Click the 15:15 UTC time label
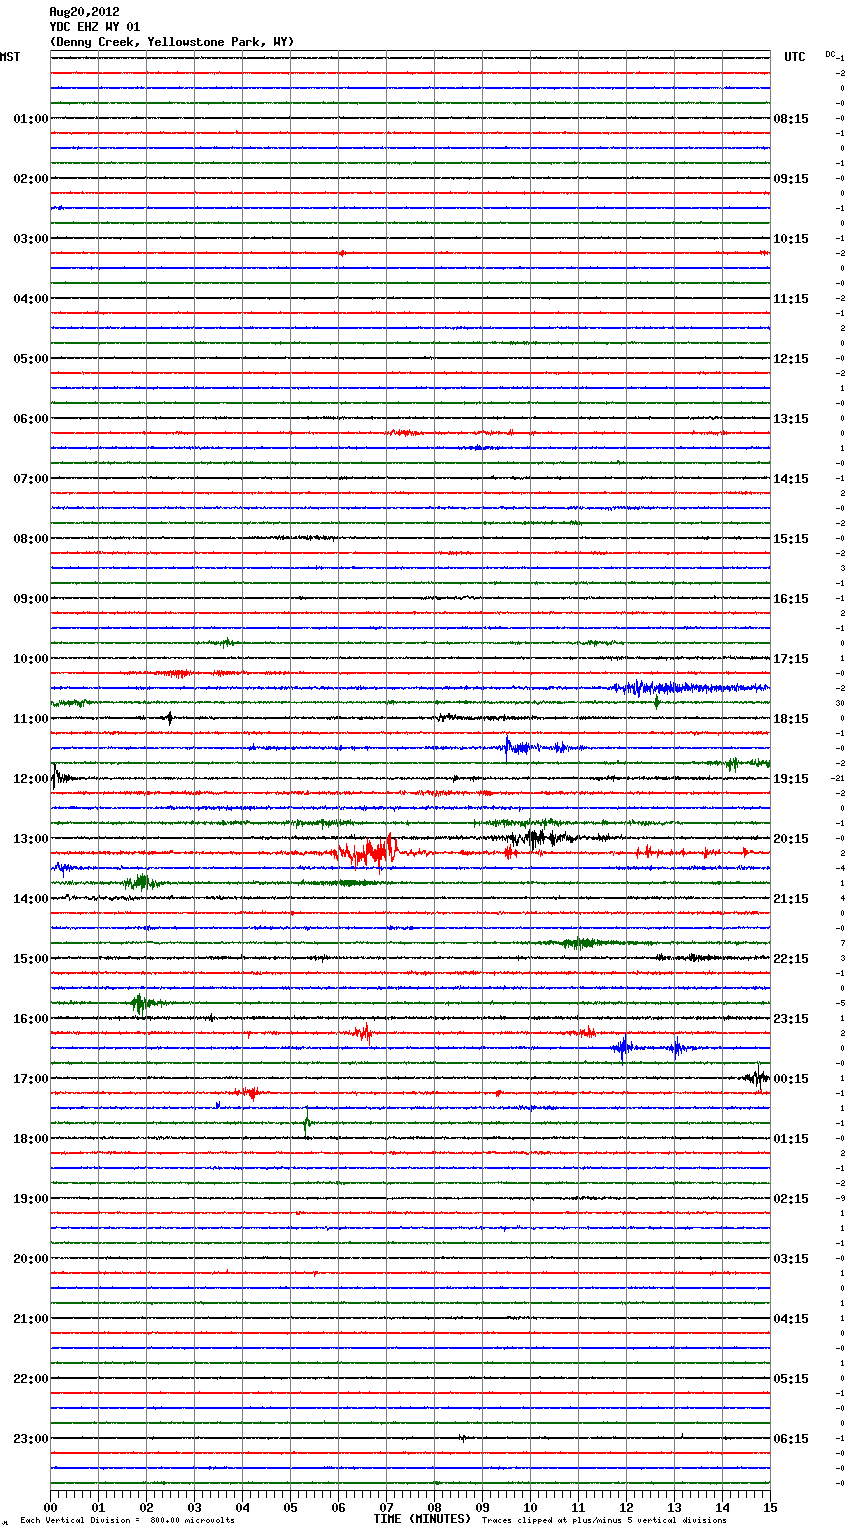Image resolution: width=850 pixels, height=1534 pixels. coord(791,539)
